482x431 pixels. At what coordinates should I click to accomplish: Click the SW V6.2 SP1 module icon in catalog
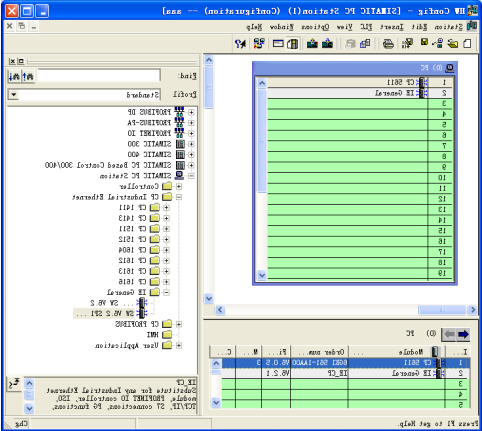(x=141, y=313)
